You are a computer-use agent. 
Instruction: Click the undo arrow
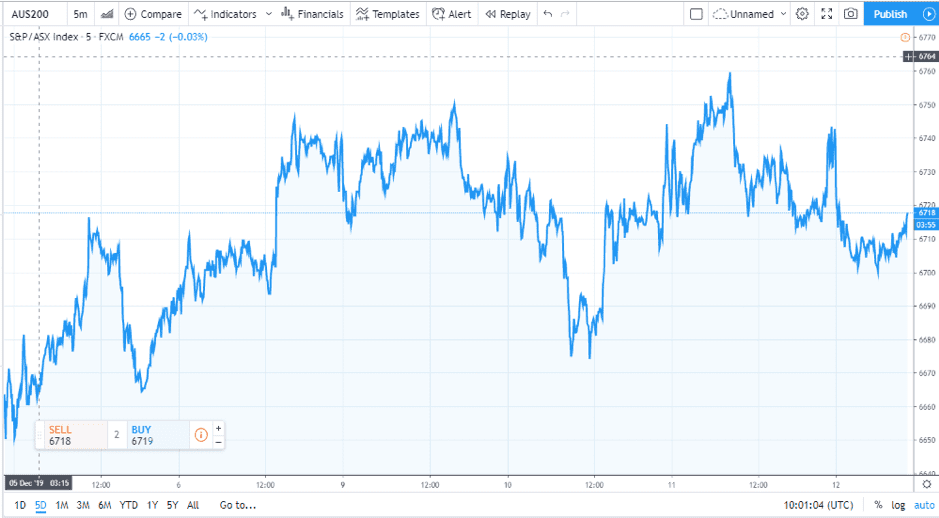pos(547,14)
